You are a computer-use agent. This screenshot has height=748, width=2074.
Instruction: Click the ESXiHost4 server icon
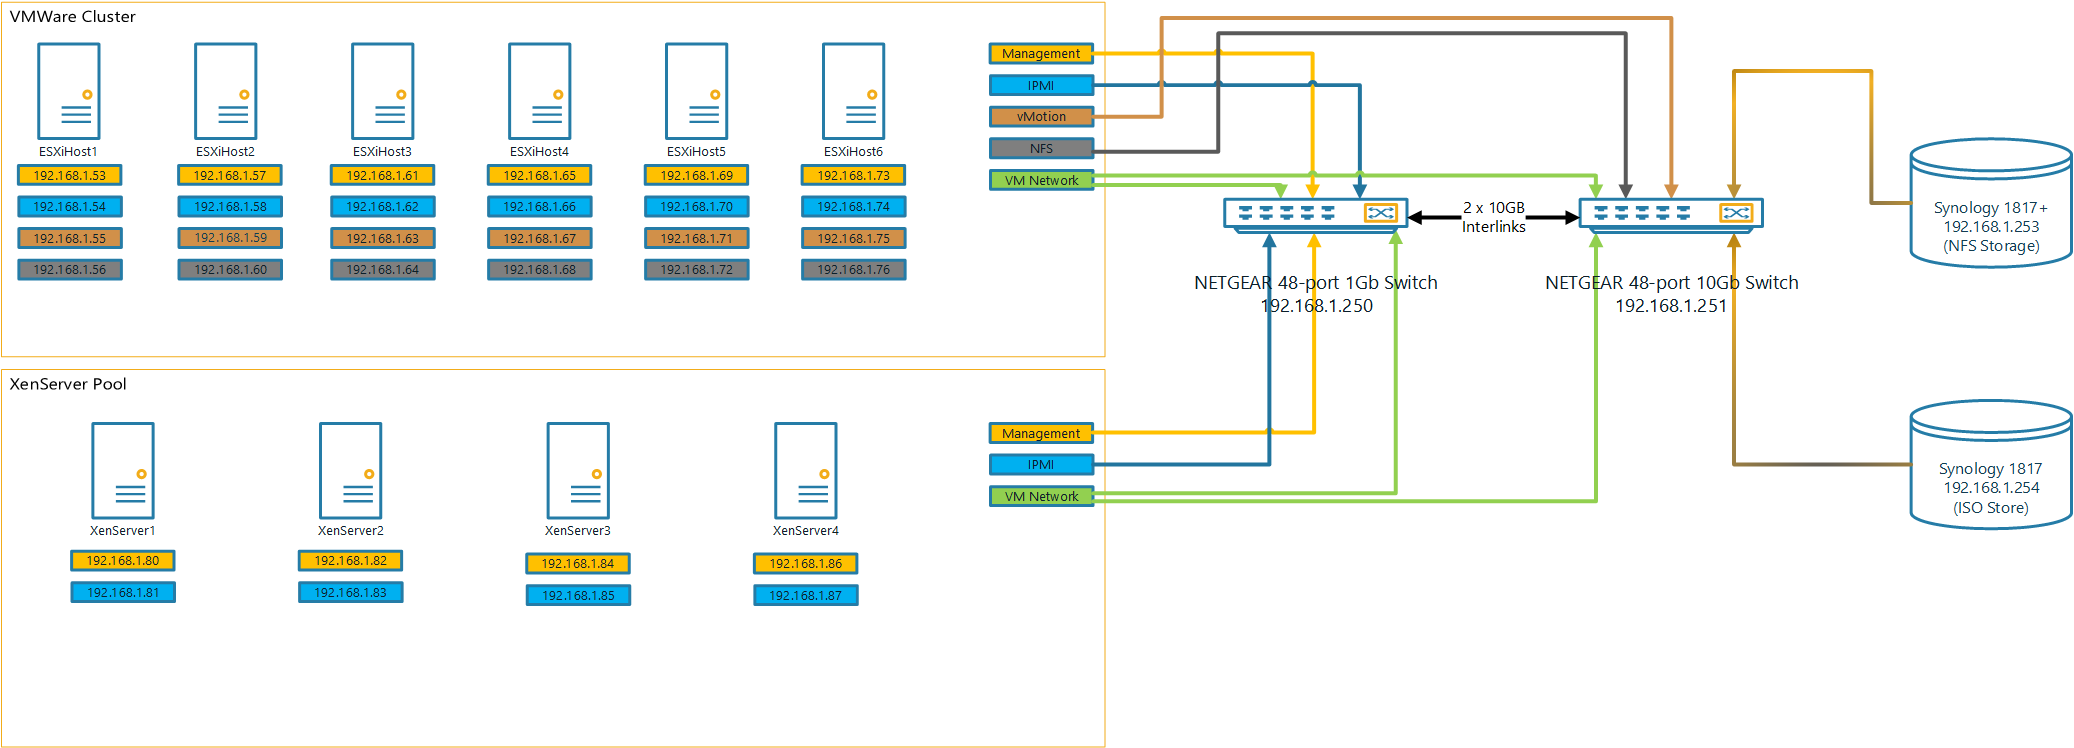click(540, 91)
